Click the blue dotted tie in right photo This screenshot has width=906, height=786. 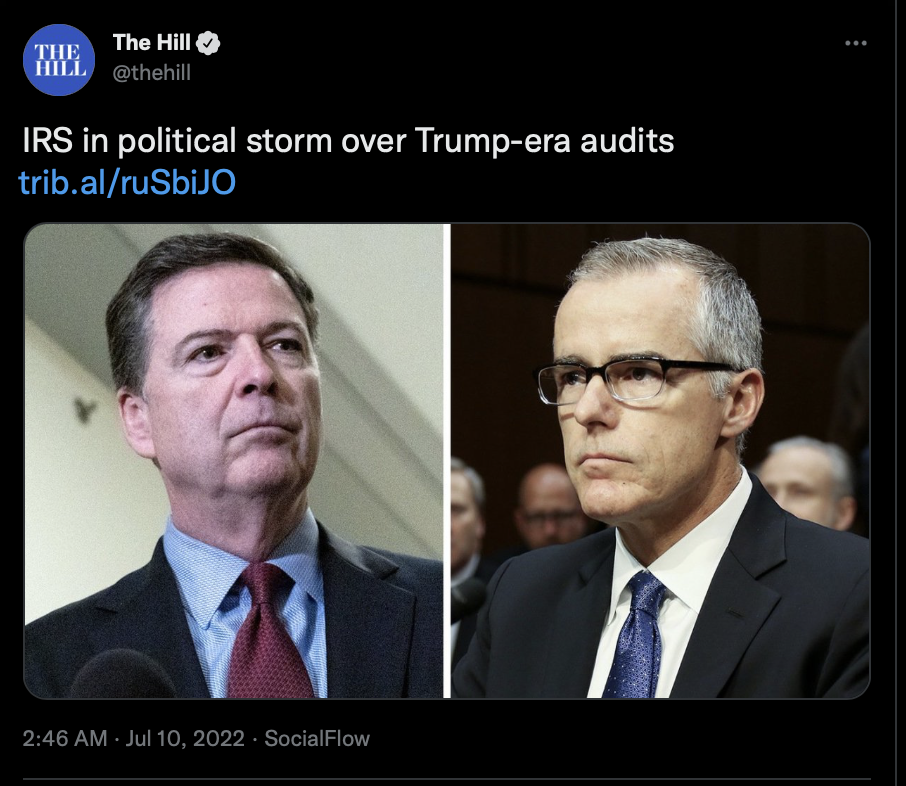634,636
